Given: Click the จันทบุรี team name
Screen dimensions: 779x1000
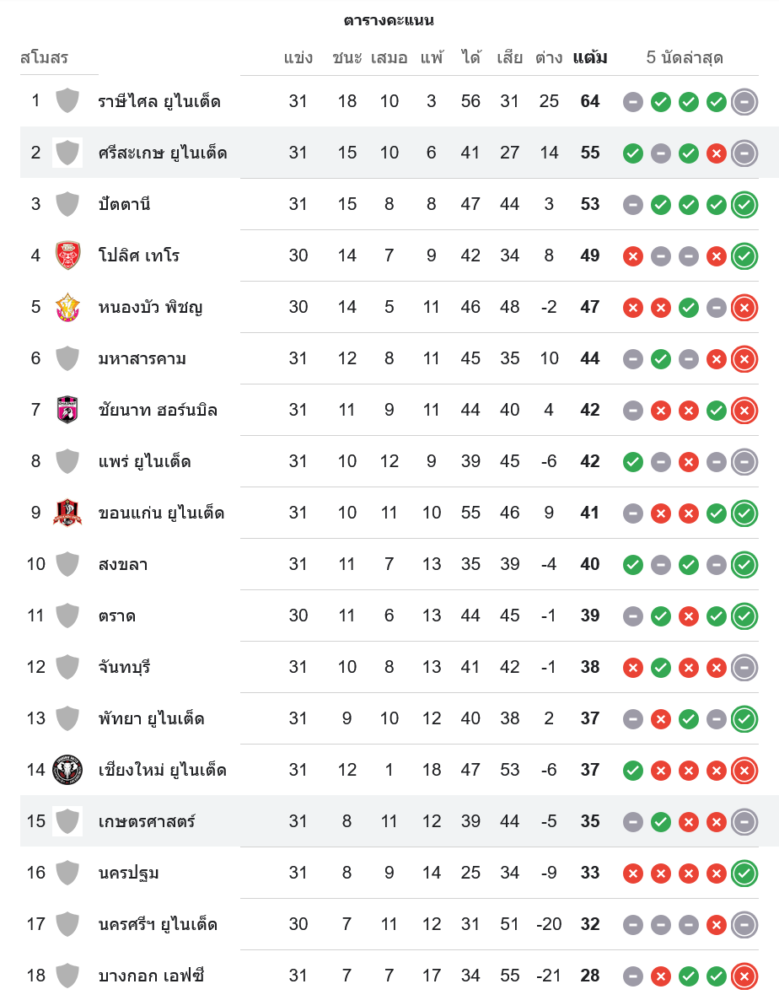Looking at the screenshot, I should coord(124,667).
